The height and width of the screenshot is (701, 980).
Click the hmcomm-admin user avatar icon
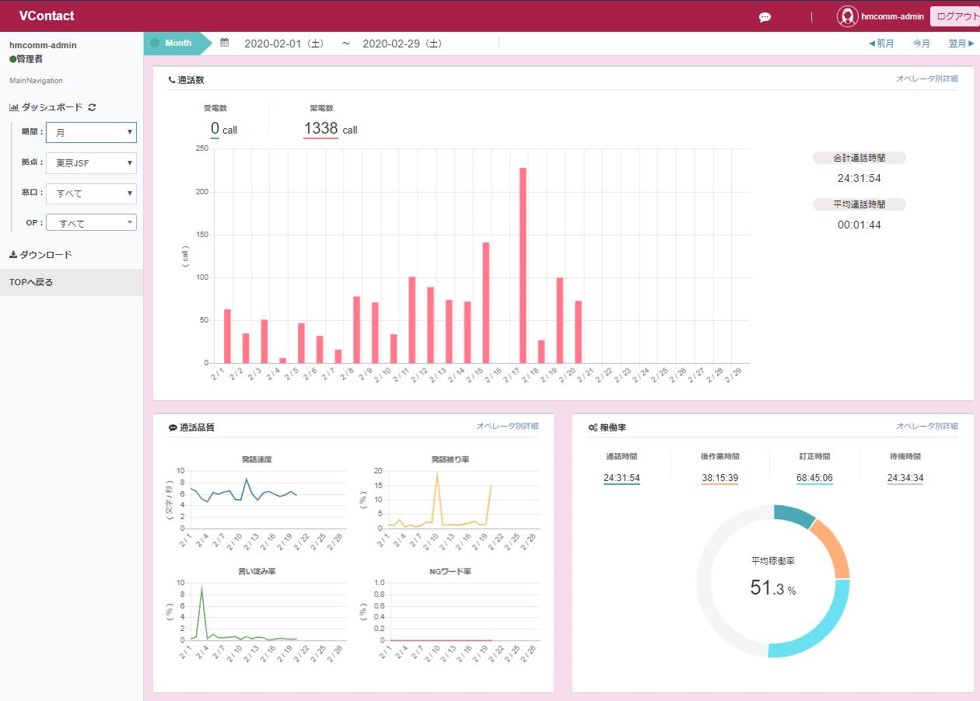[x=847, y=17]
